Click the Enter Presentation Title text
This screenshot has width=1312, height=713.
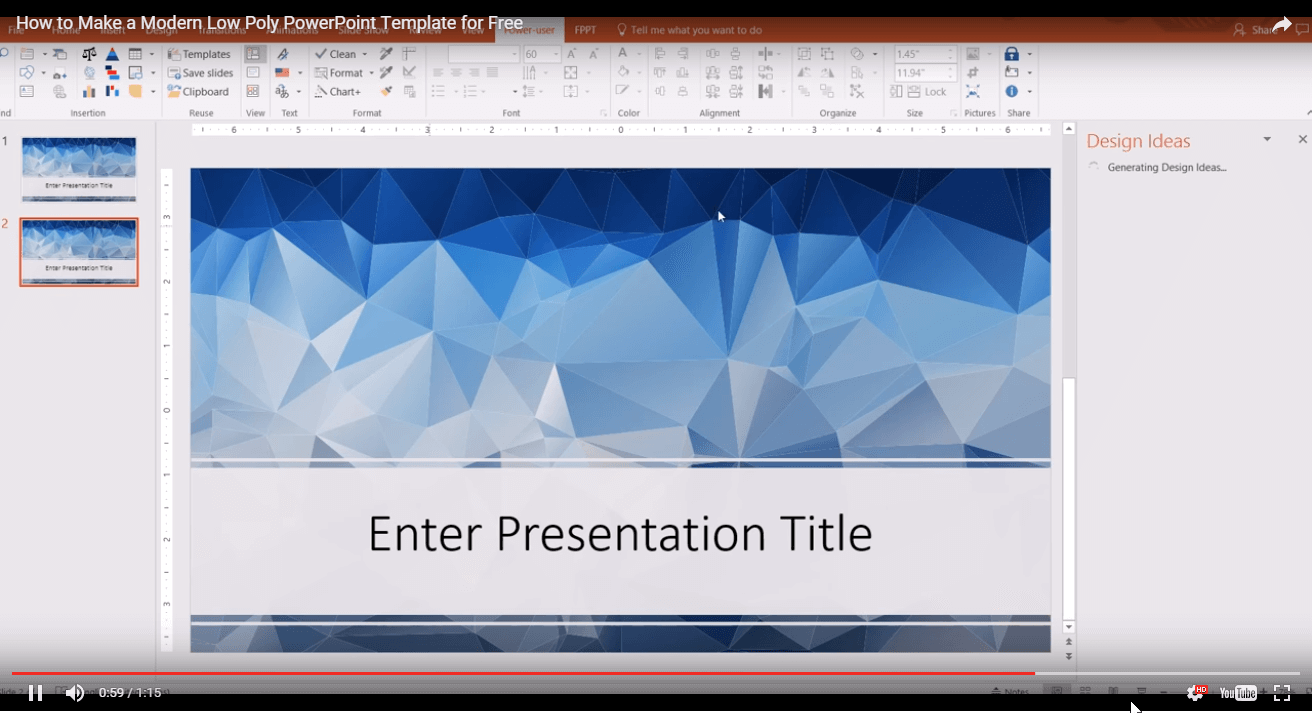(x=620, y=533)
